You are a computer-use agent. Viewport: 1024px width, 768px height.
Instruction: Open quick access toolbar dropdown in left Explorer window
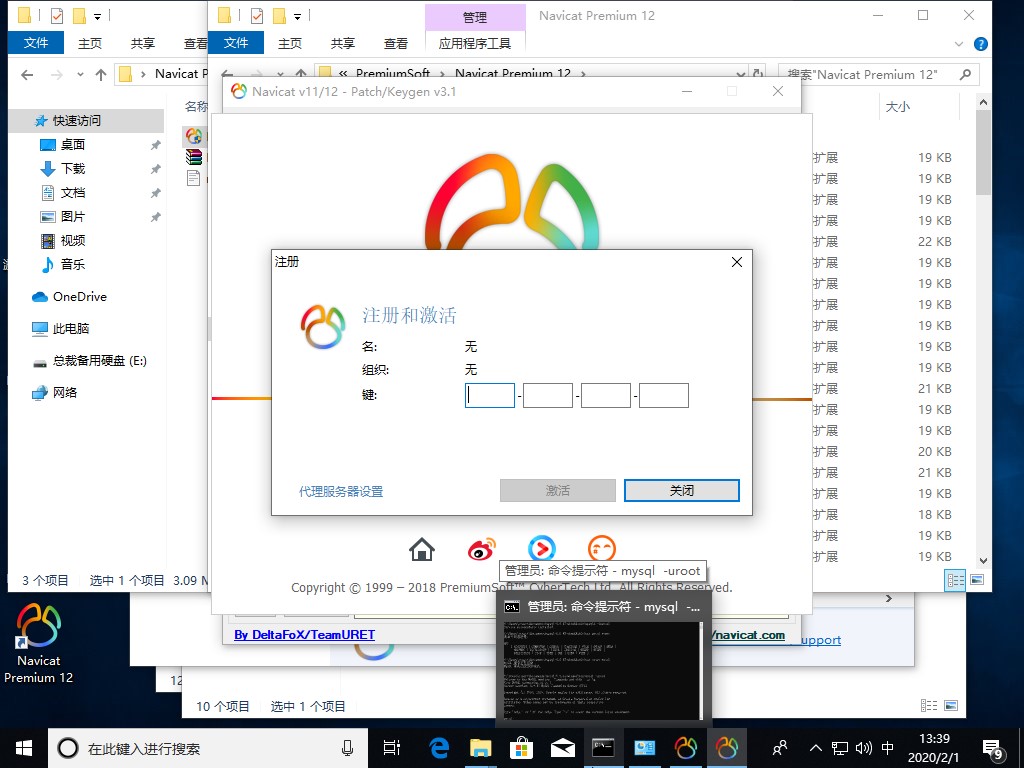(97, 16)
